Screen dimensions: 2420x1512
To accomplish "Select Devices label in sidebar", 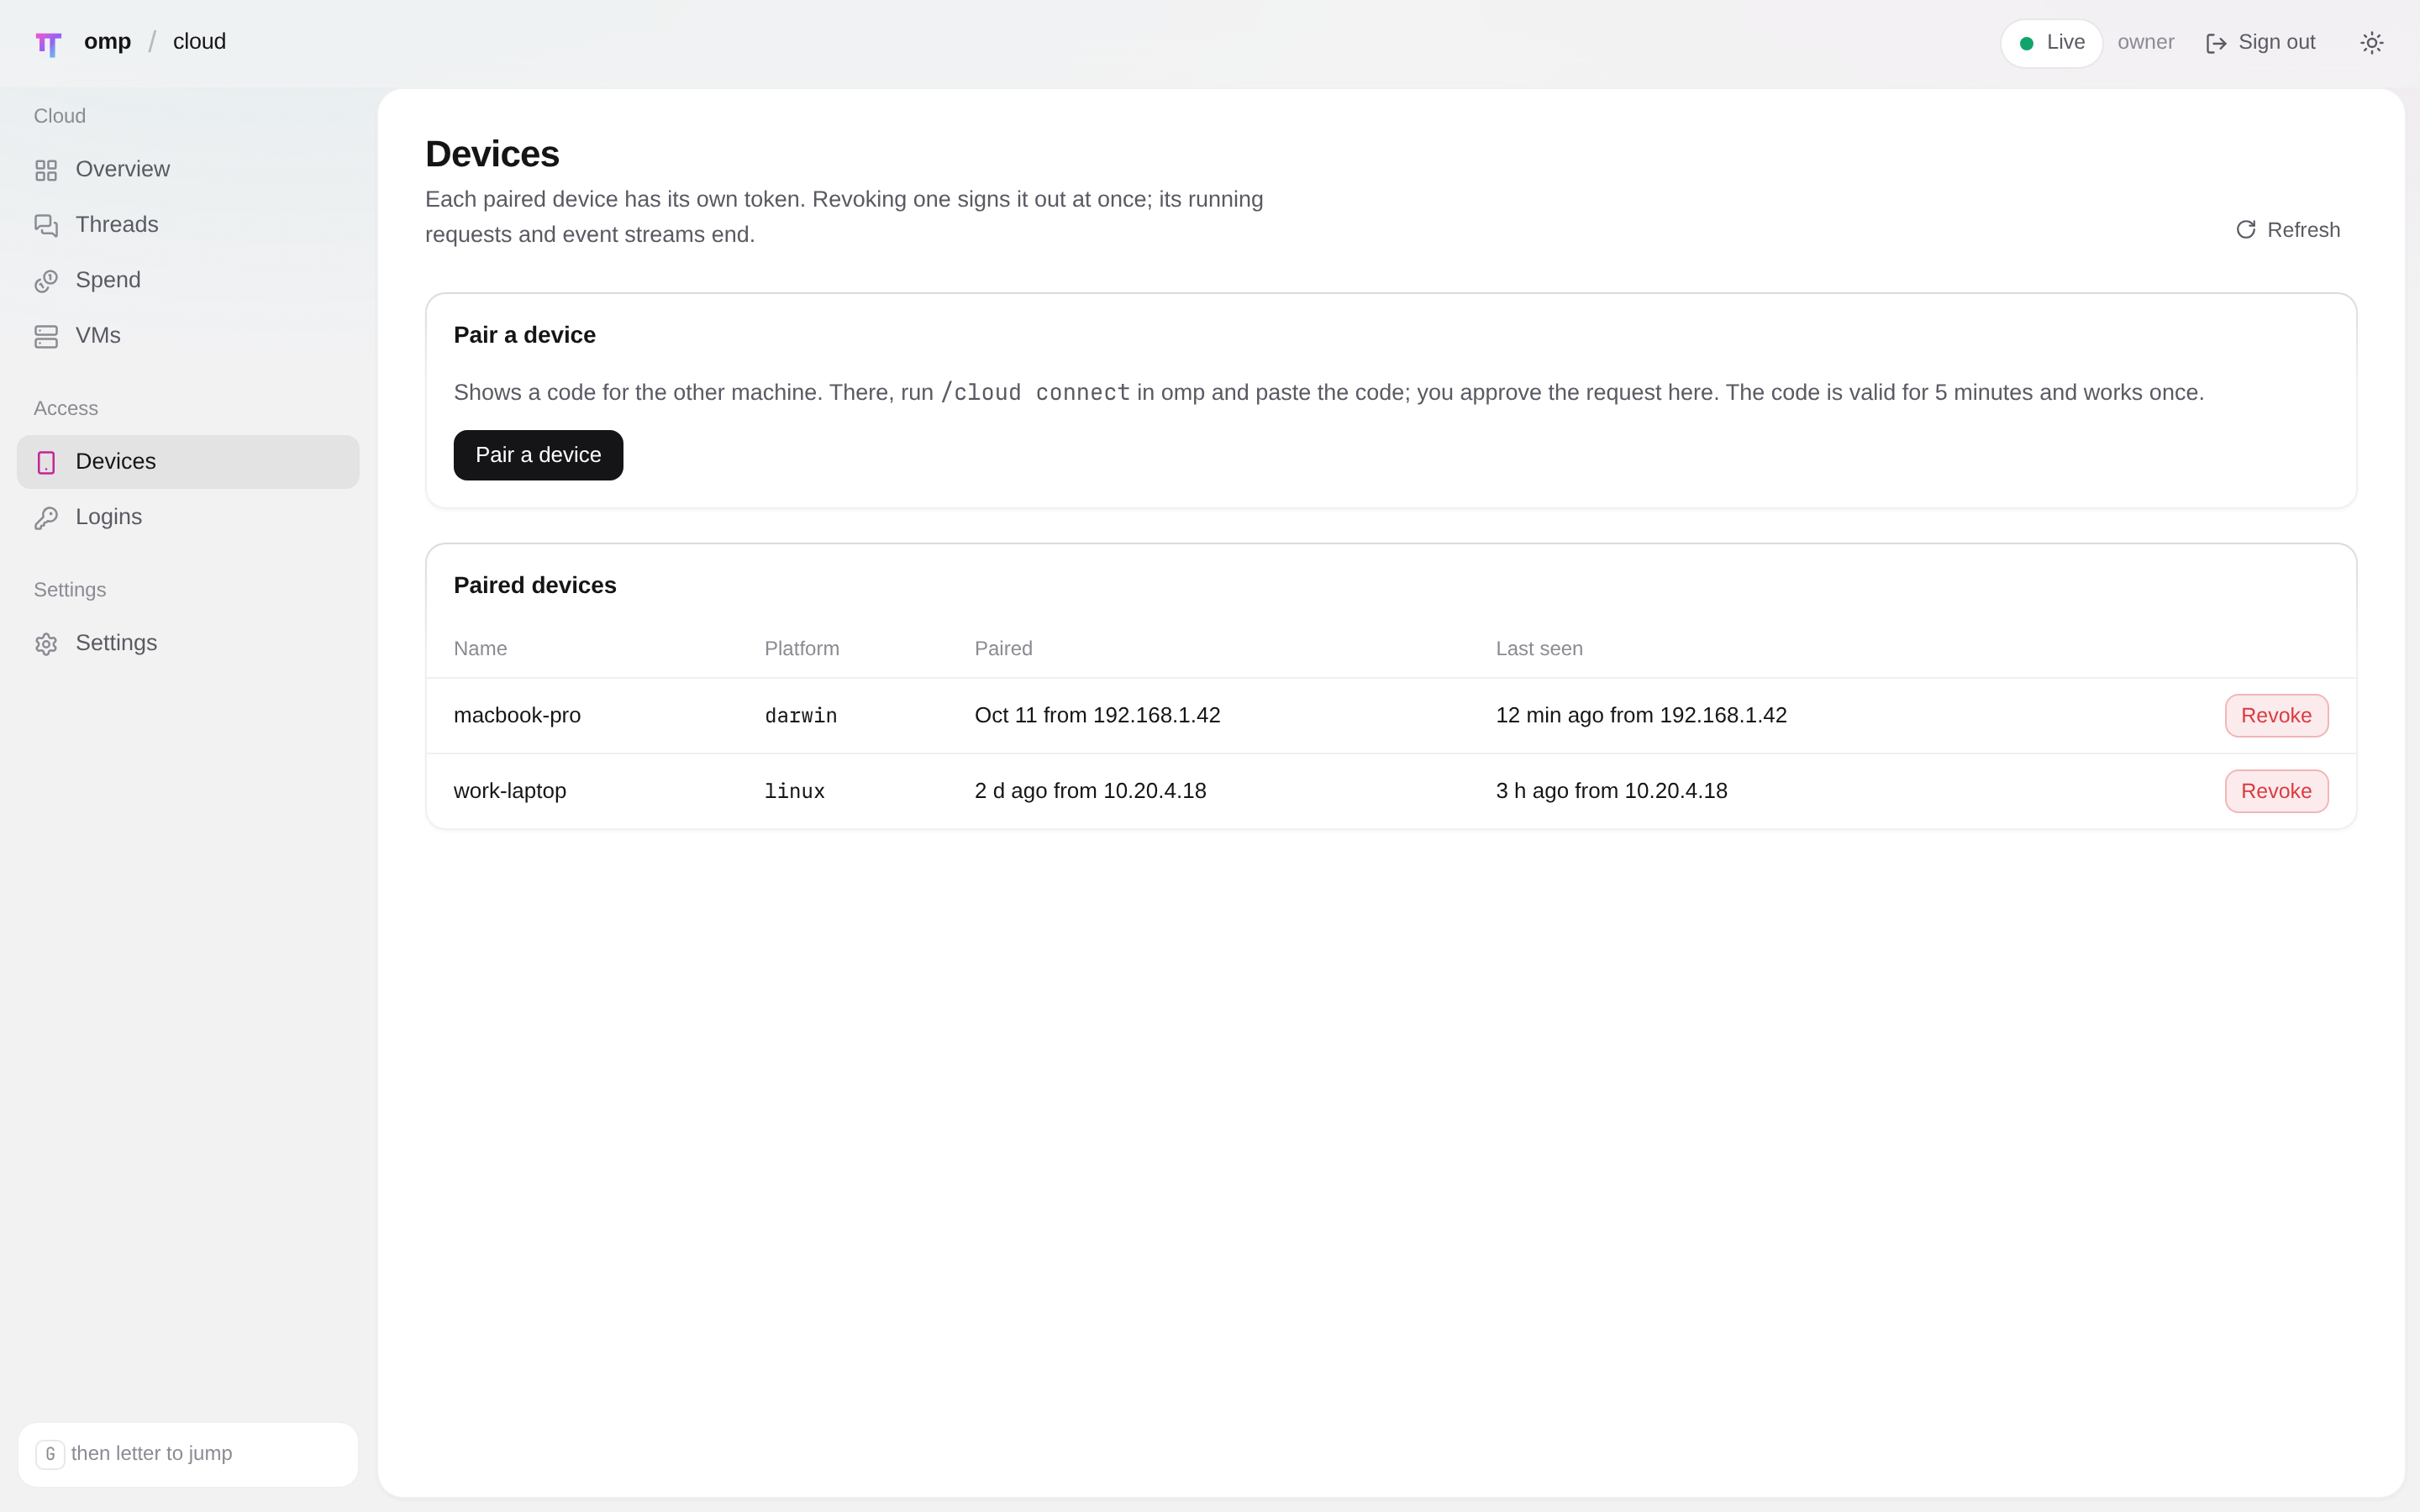I will tap(116, 461).
